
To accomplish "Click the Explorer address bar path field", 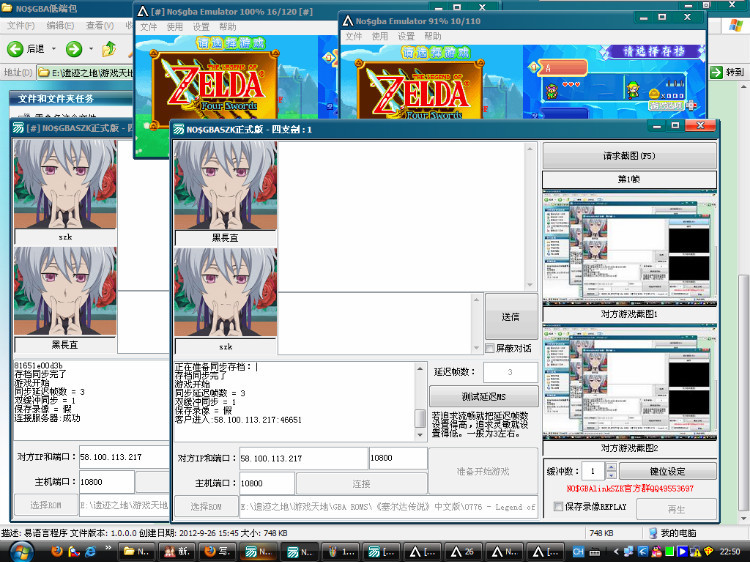I will tap(86, 73).
